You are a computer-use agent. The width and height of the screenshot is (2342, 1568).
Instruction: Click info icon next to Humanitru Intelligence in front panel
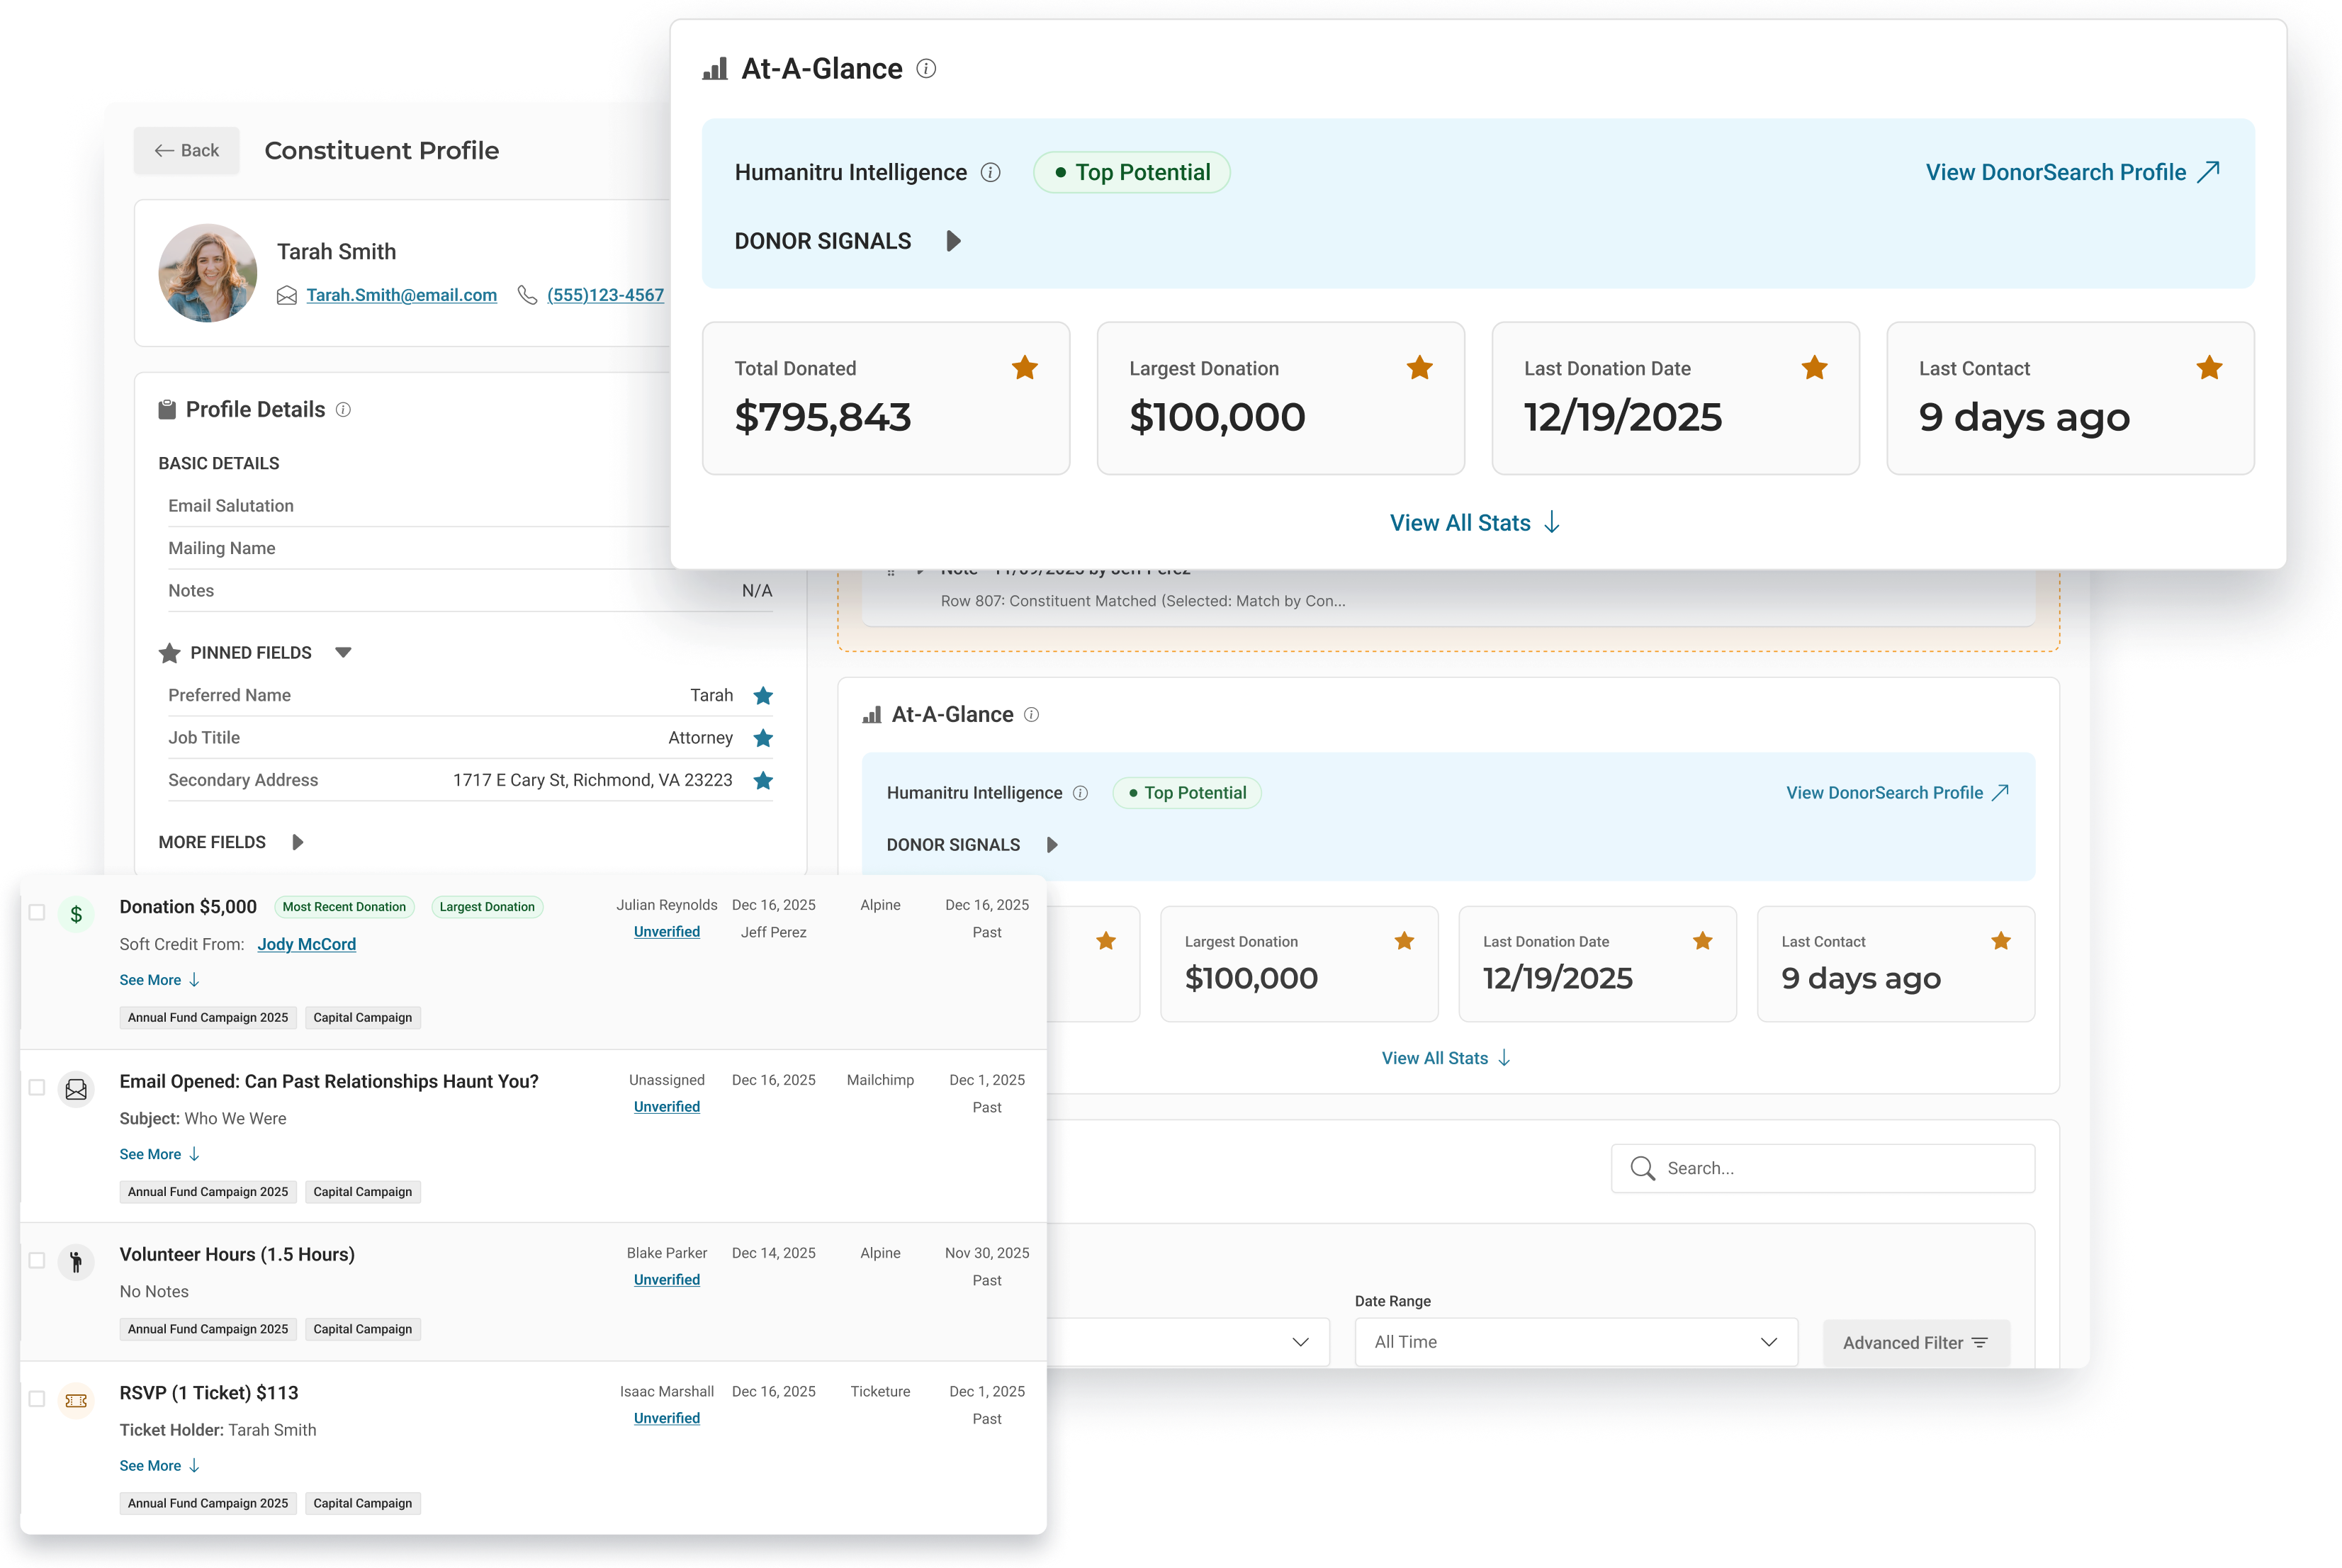pos(990,172)
